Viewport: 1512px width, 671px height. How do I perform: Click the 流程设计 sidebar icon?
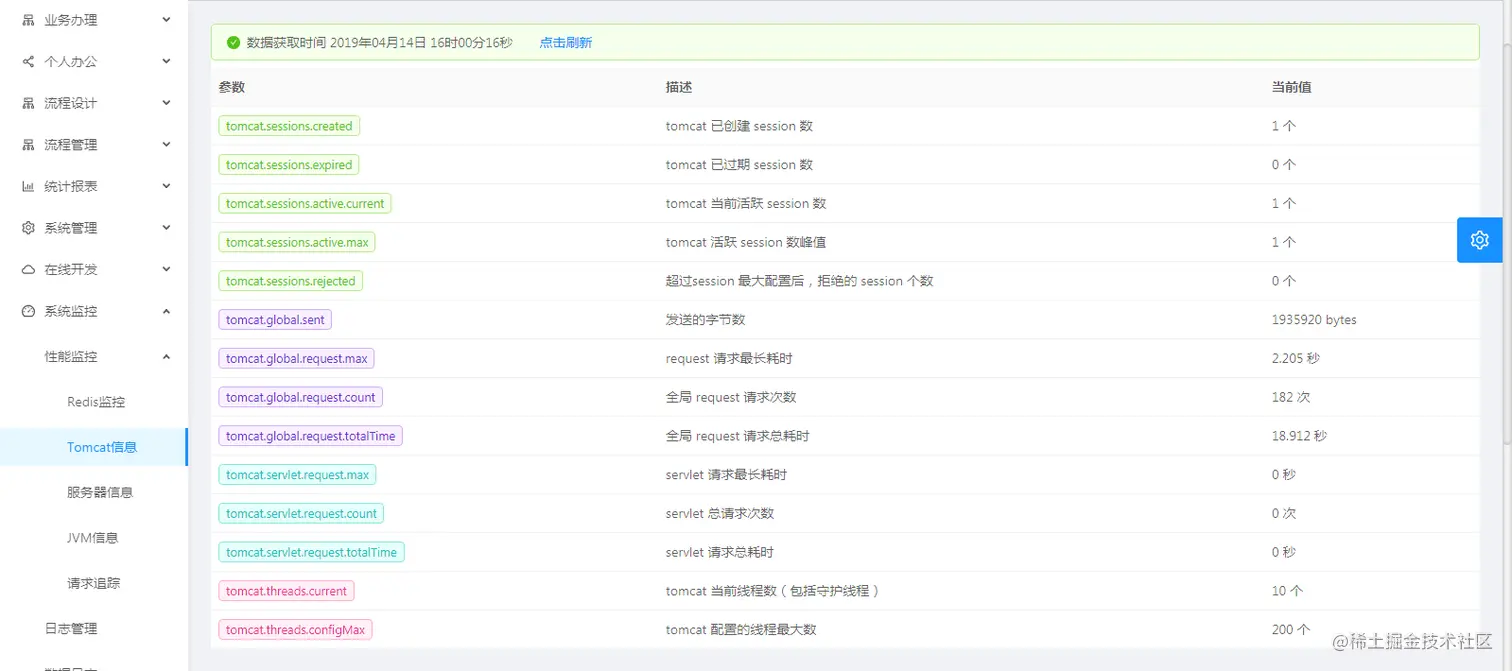[x=27, y=103]
